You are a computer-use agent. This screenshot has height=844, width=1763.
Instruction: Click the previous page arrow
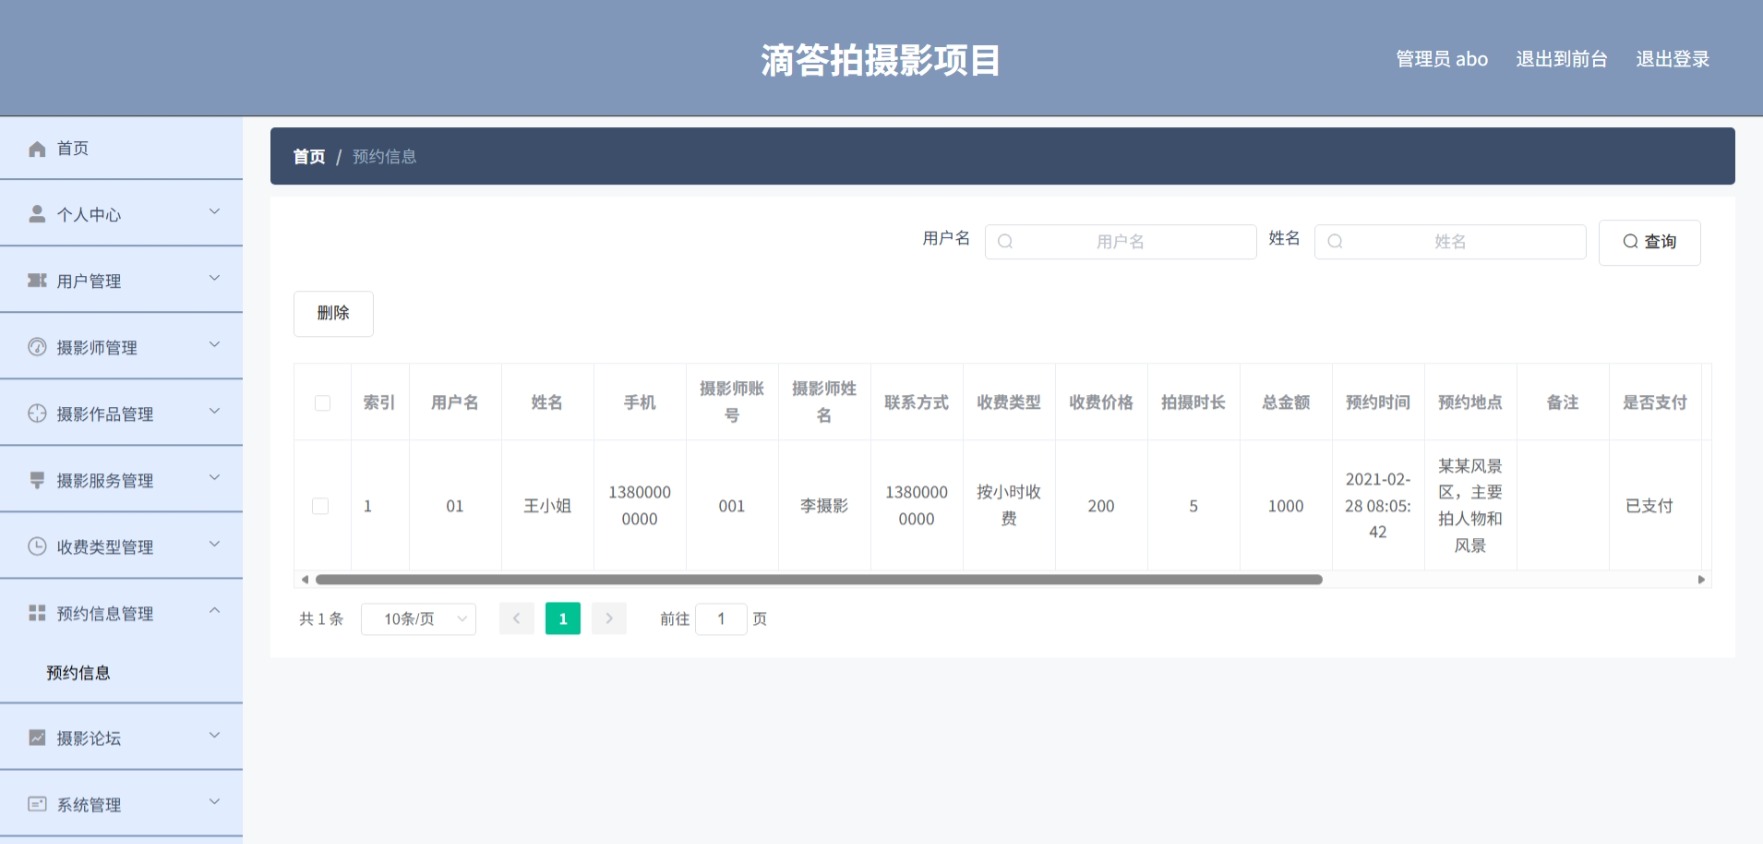click(x=516, y=619)
